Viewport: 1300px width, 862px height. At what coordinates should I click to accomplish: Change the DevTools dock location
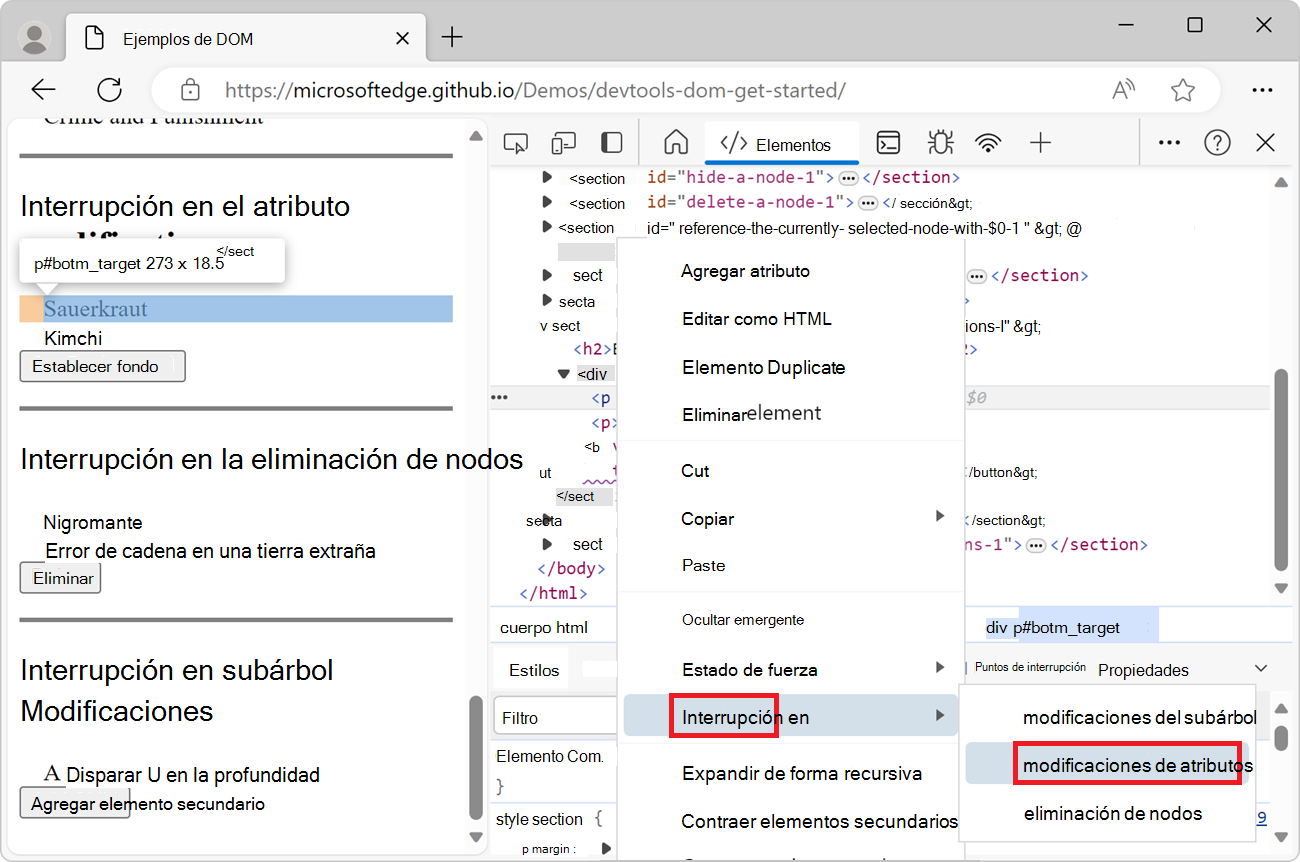[x=611, y=142]
